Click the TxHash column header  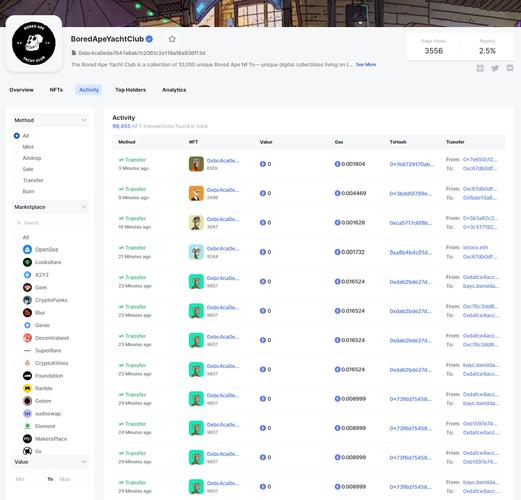(398, 142)
